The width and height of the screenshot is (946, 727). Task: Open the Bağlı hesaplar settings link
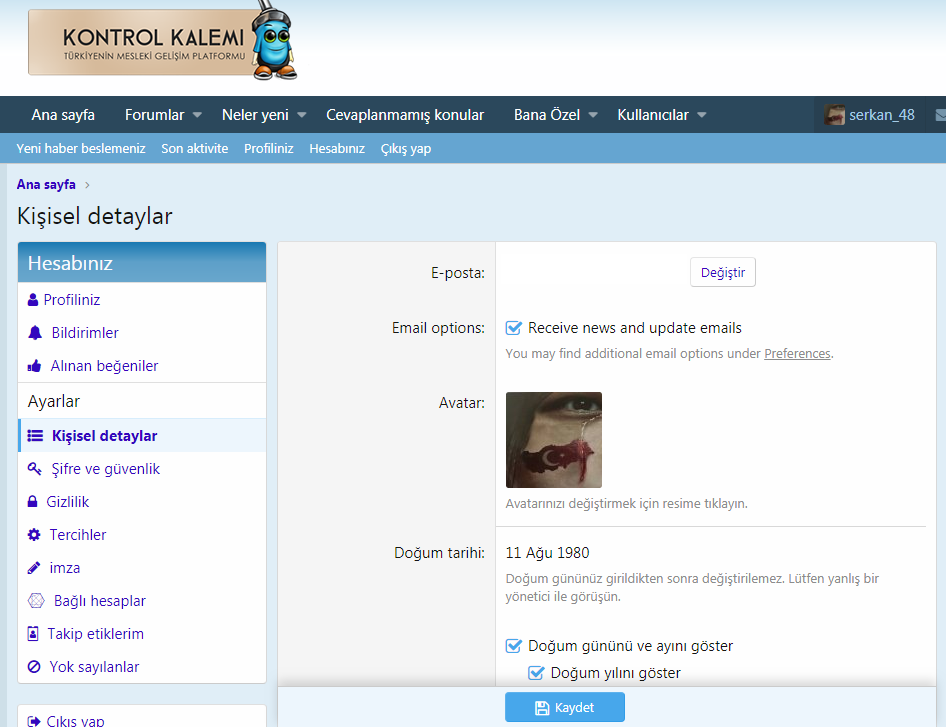[x=100, y=601]
